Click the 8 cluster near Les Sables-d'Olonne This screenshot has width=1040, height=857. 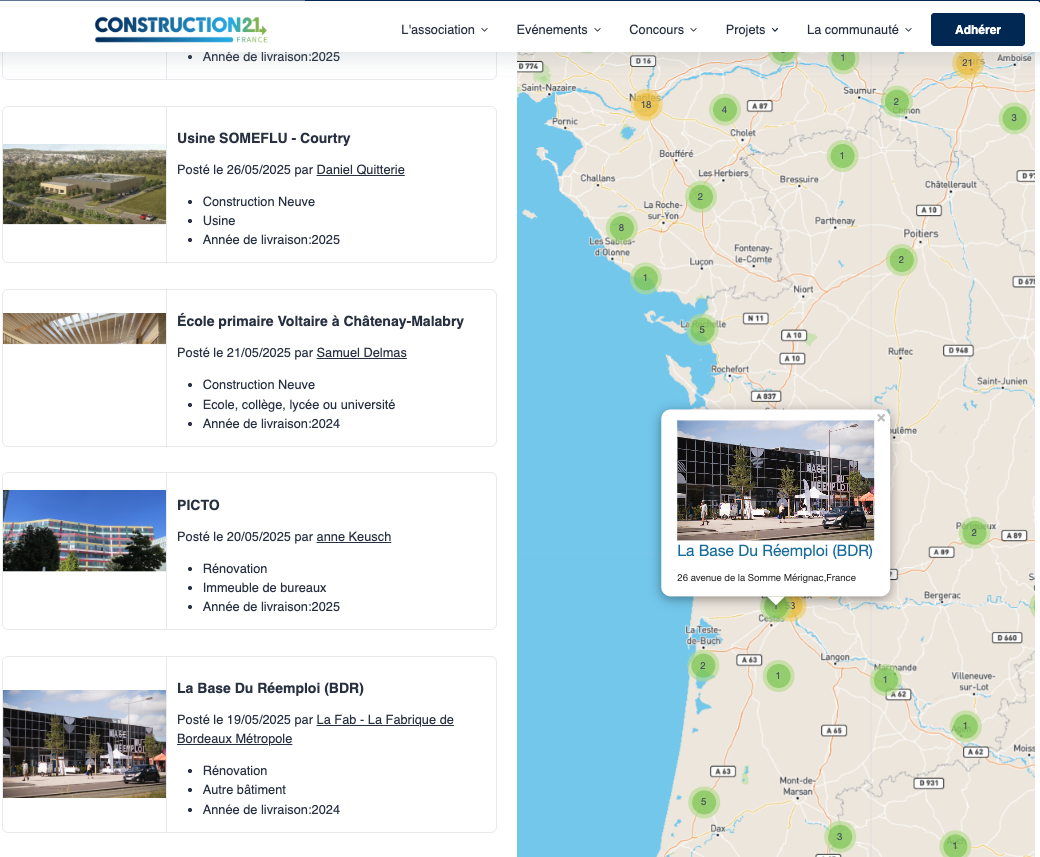[621, 228]
